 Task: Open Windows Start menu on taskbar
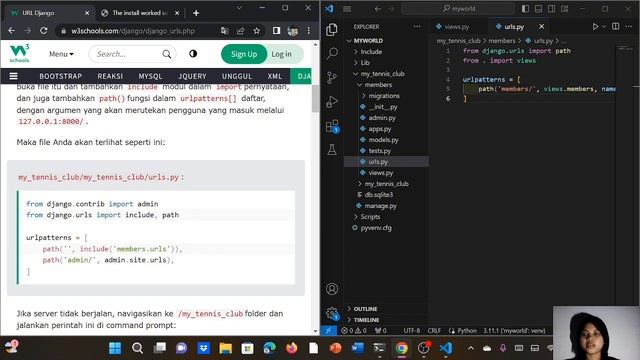[x=115, y=348]
